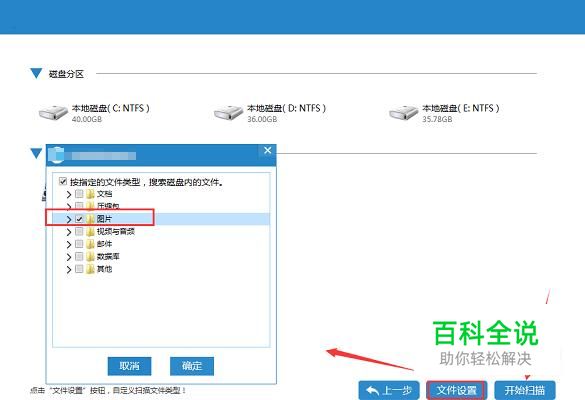
Task: Expand the 数据库 tree node
Action: (69, 257)
